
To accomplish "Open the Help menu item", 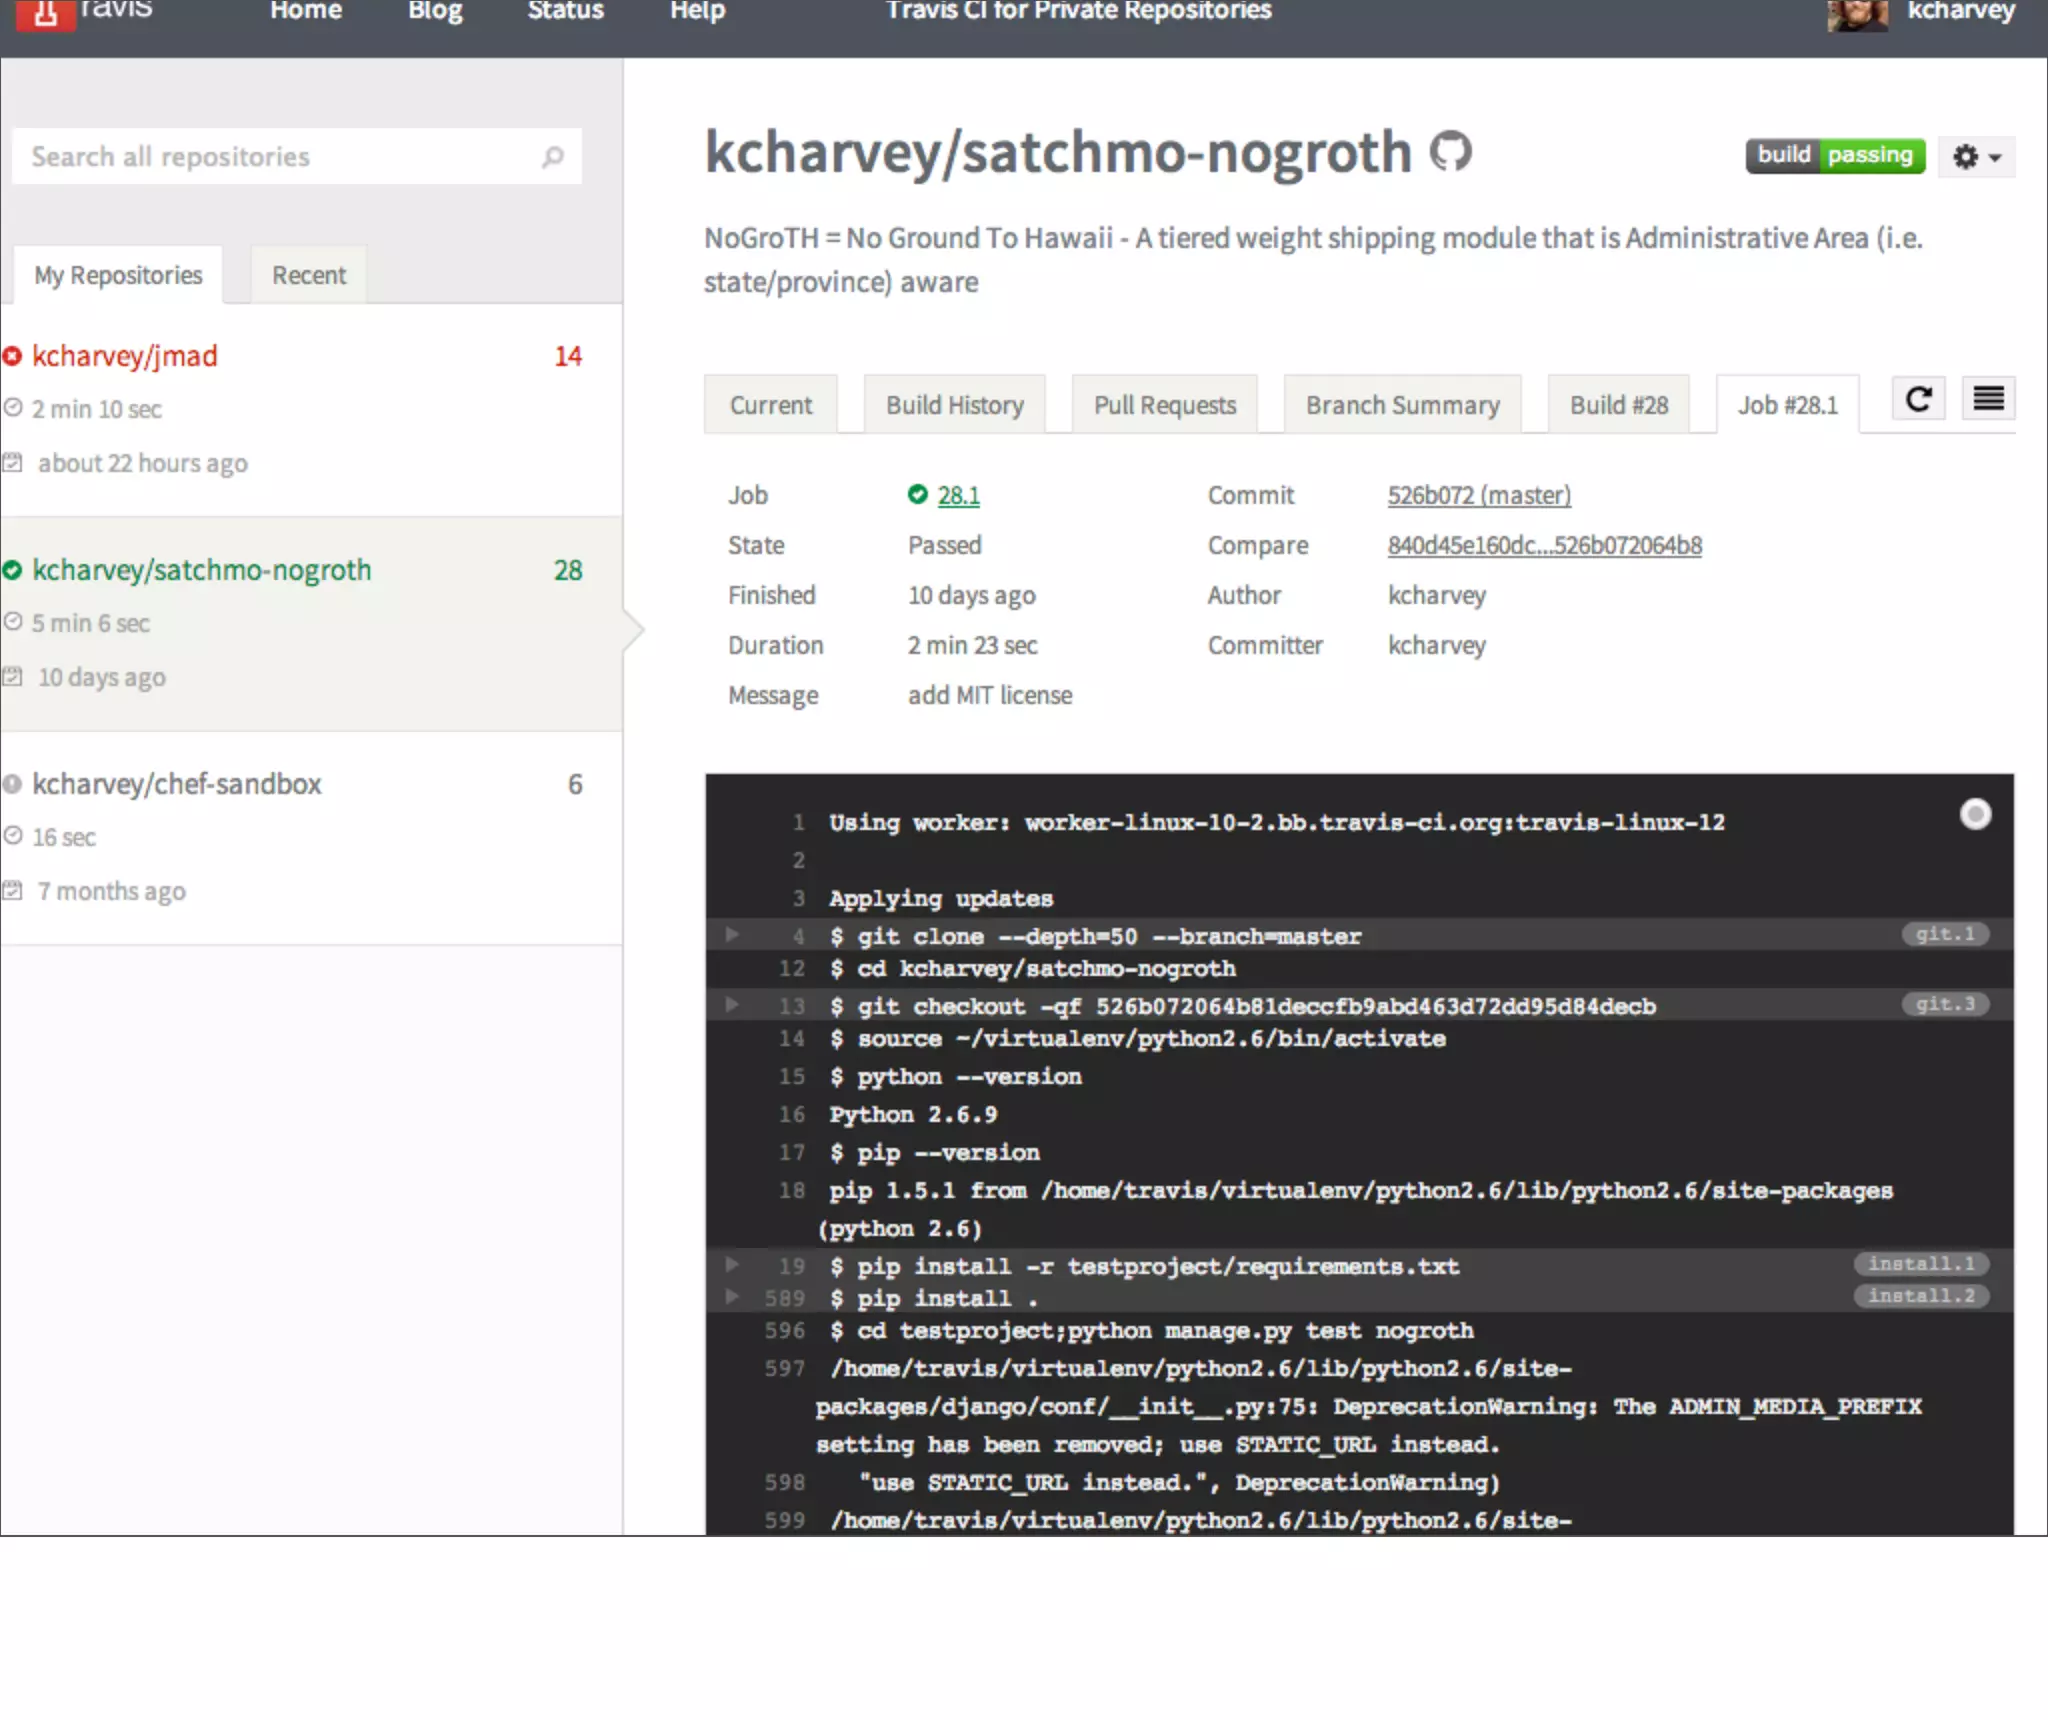I will tap(698, 11).
